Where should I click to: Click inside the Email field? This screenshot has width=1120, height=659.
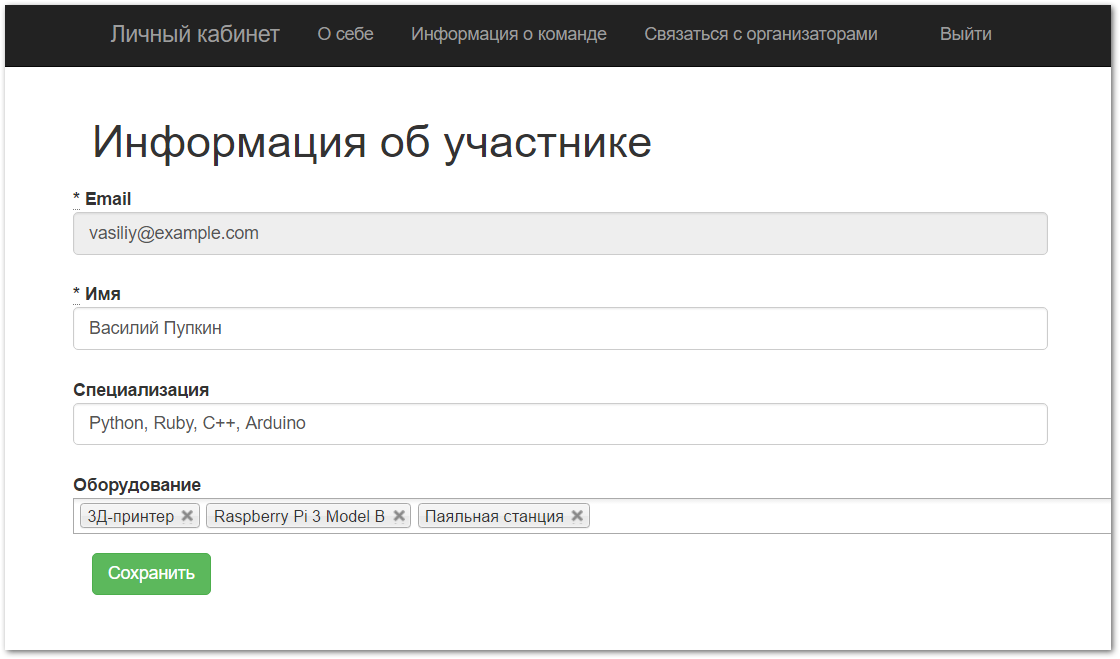tap(560, 233)
